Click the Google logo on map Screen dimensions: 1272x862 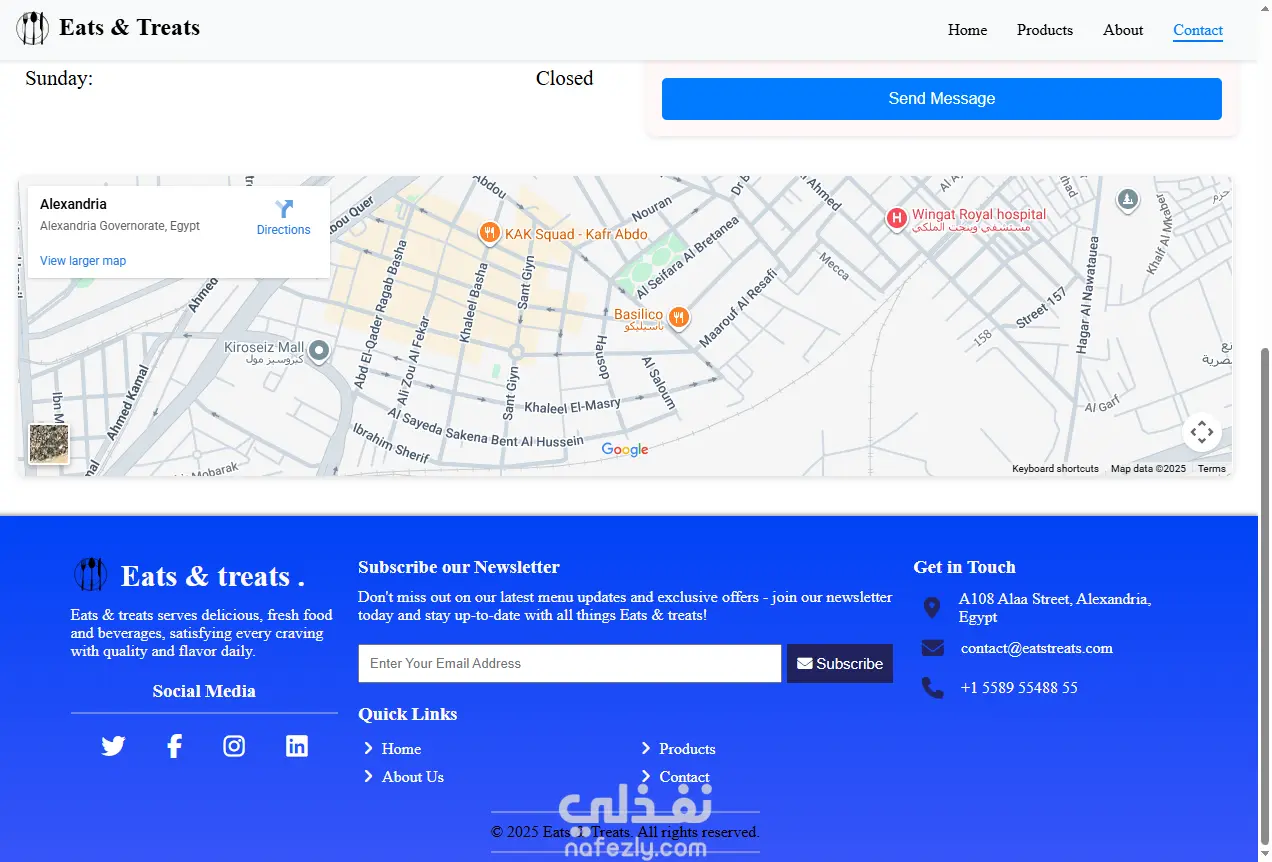click(625, 450)
